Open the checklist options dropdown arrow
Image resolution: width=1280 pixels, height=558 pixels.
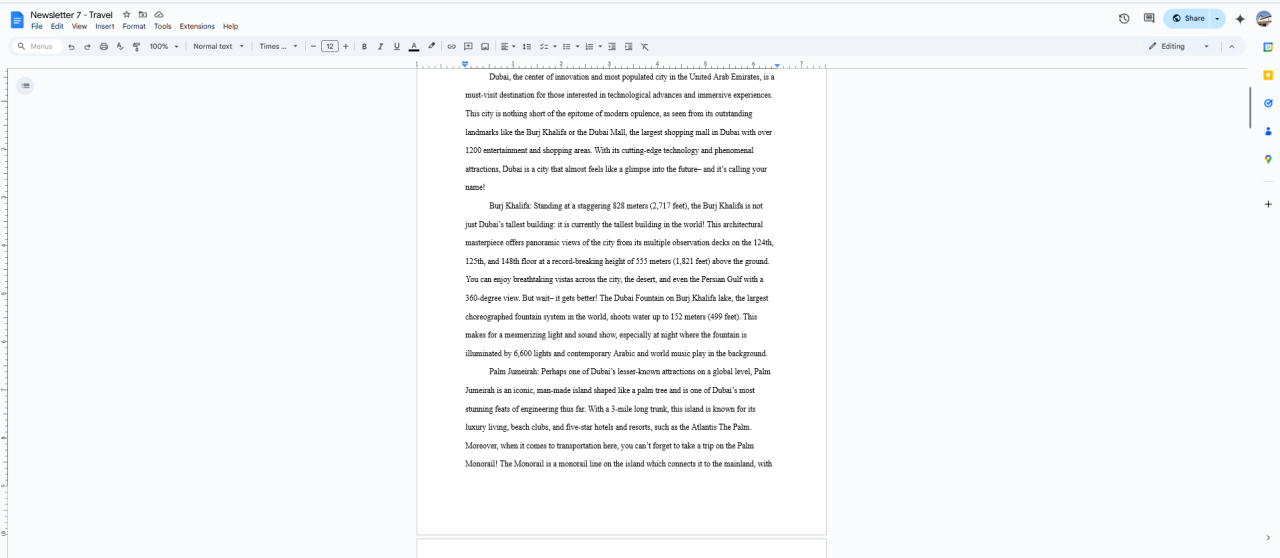(555, 47)
